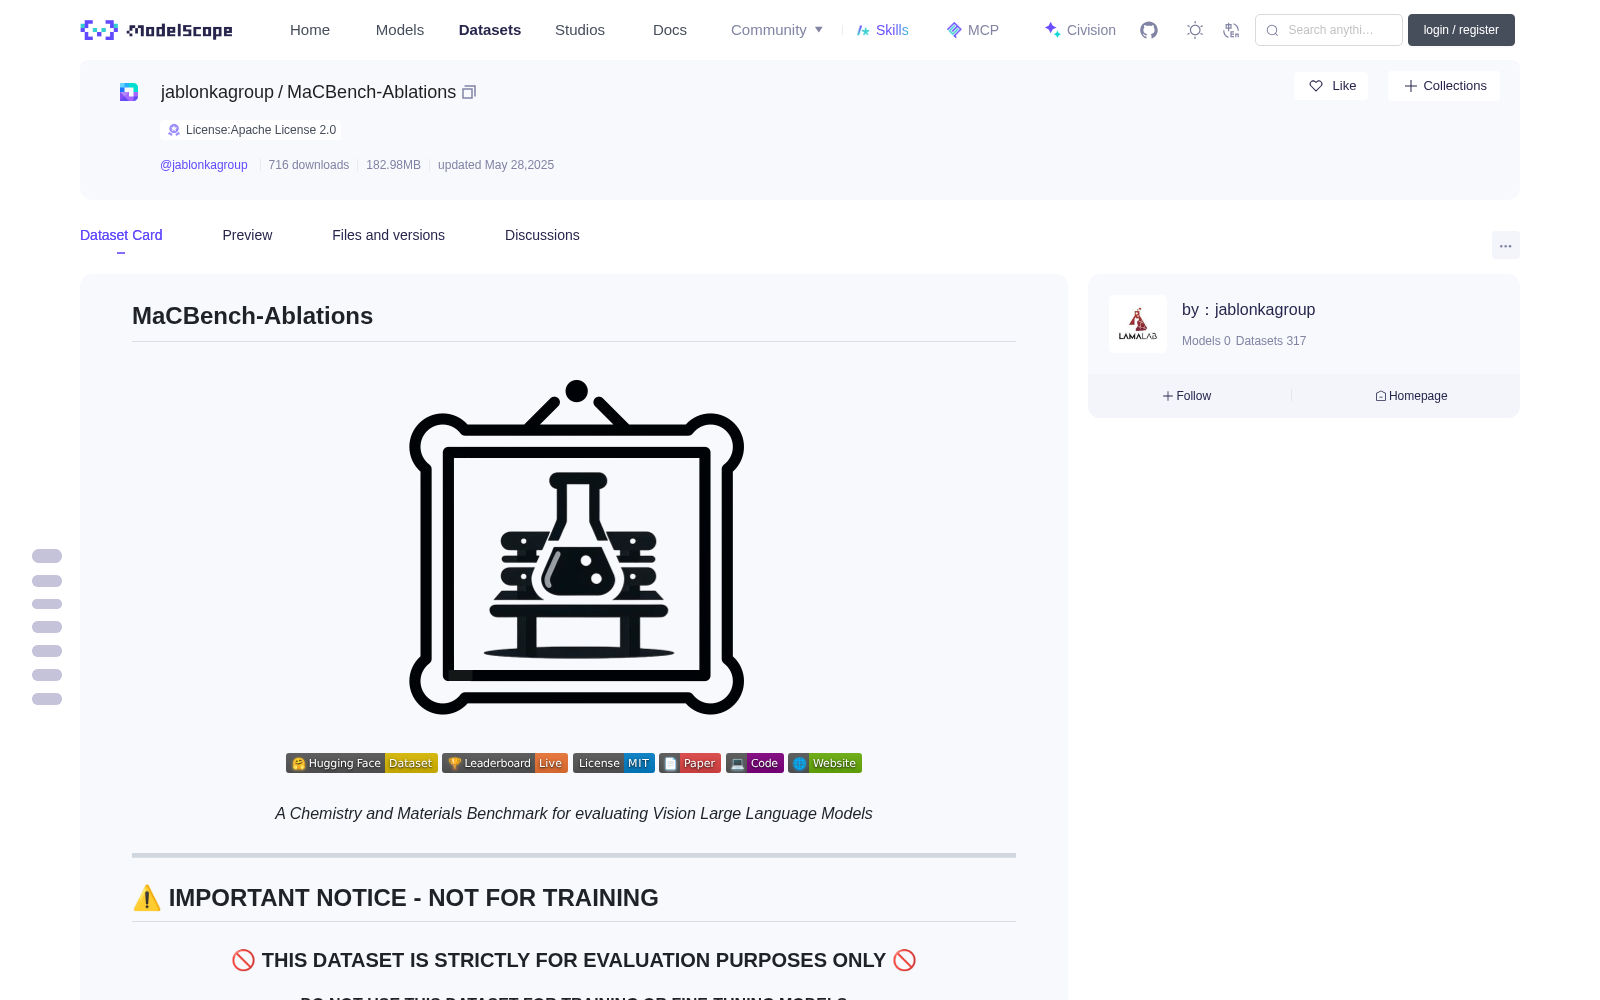Click the login / register button

coord(1461,30)
